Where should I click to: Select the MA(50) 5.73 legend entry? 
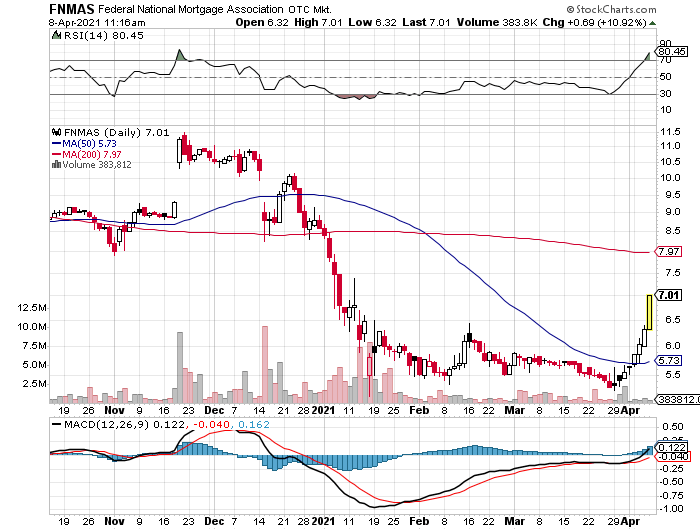point(84,144)
